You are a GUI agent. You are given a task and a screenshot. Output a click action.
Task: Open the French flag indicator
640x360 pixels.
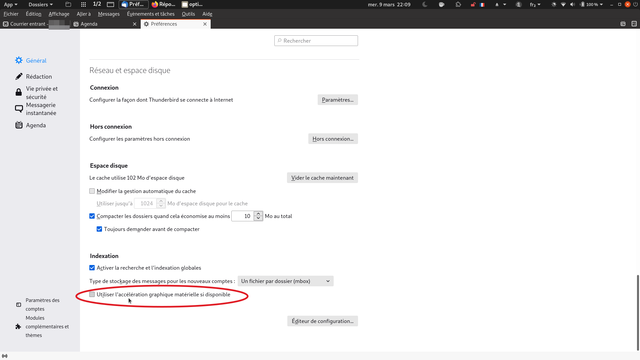click(482, 4)
